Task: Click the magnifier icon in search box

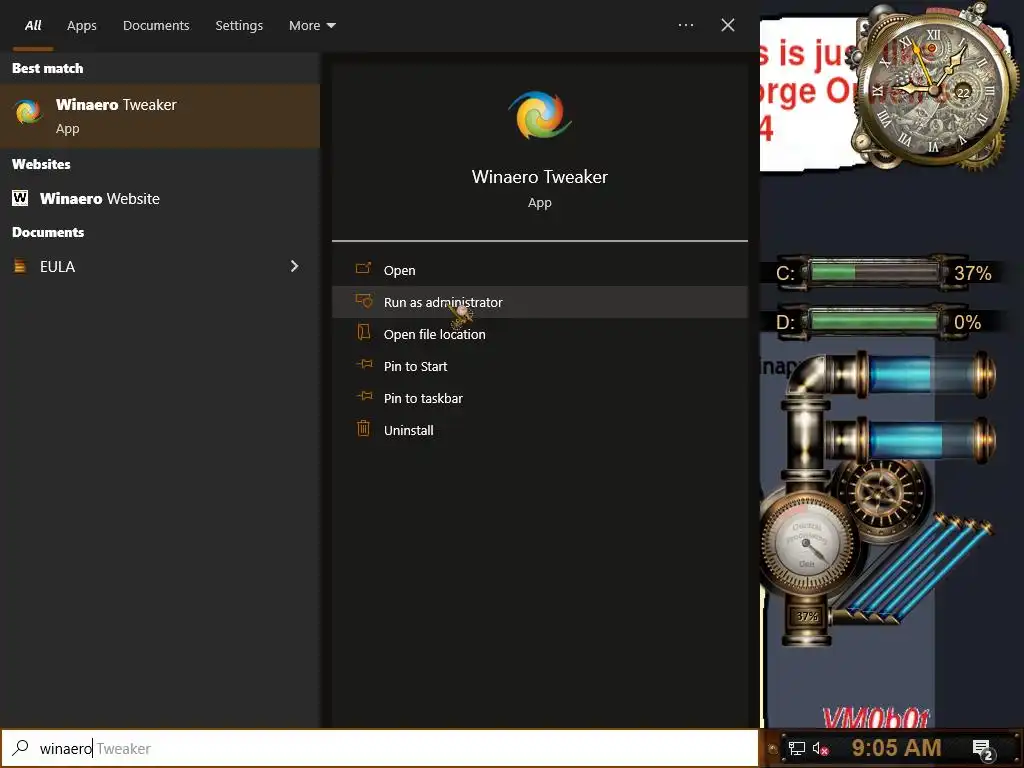Action: 20,747
